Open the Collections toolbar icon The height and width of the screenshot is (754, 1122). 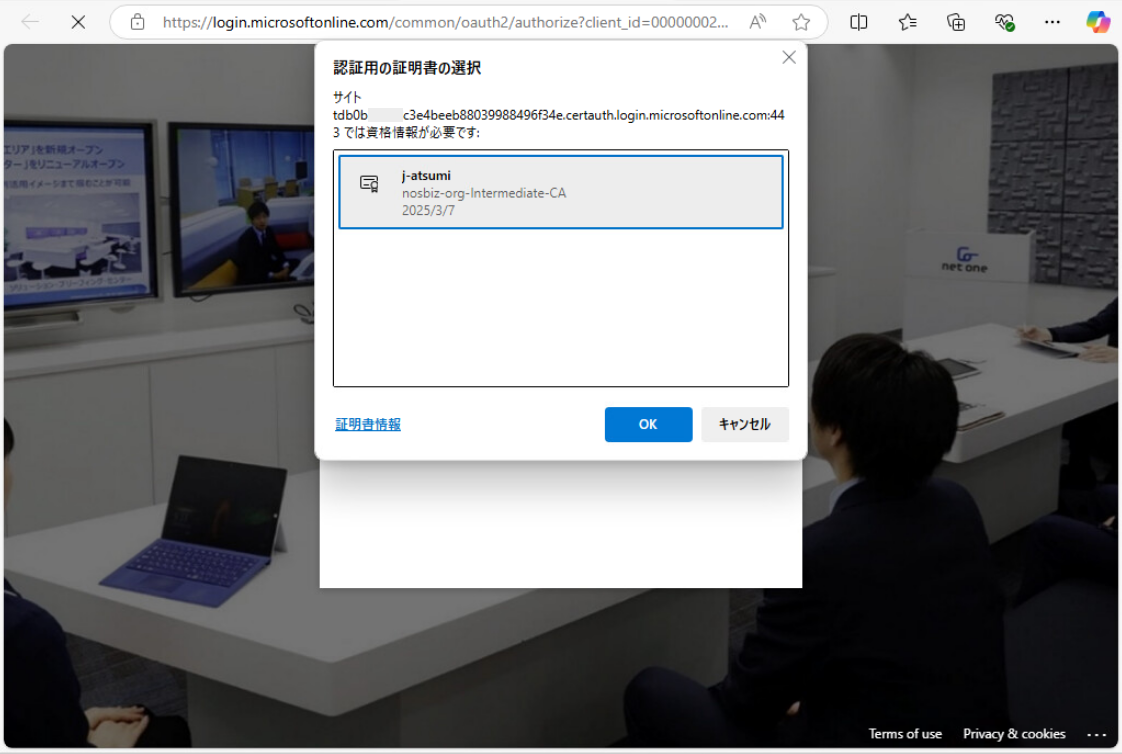pyautogui.click(x=956, y=22)
